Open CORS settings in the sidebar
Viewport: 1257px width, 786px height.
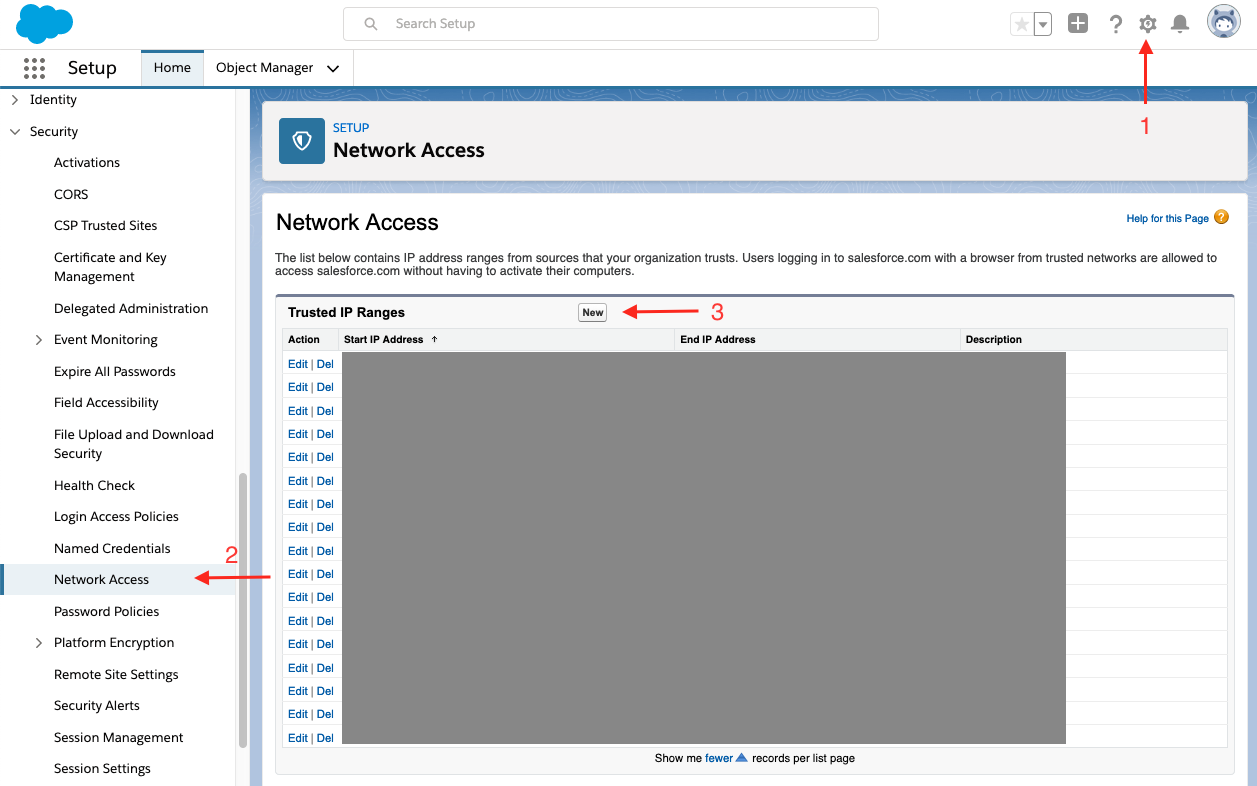tap(71, 195)
